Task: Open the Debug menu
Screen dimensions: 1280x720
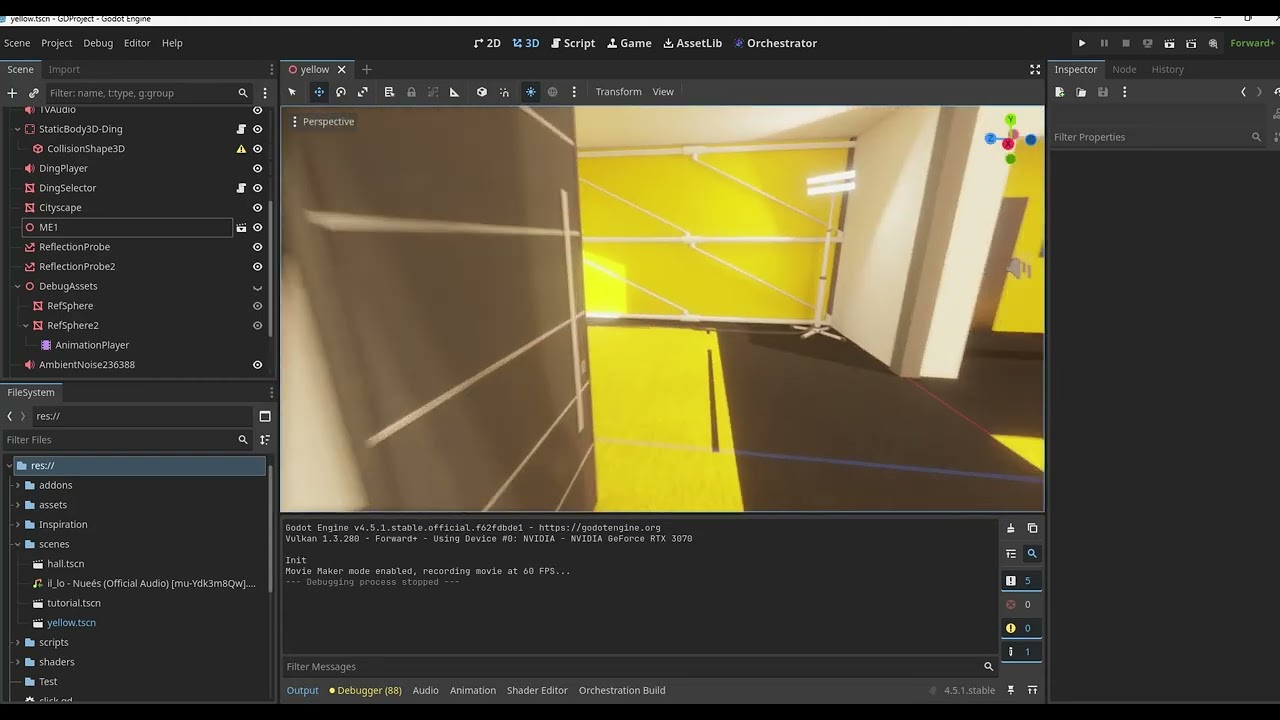Action: click(98, 43)
